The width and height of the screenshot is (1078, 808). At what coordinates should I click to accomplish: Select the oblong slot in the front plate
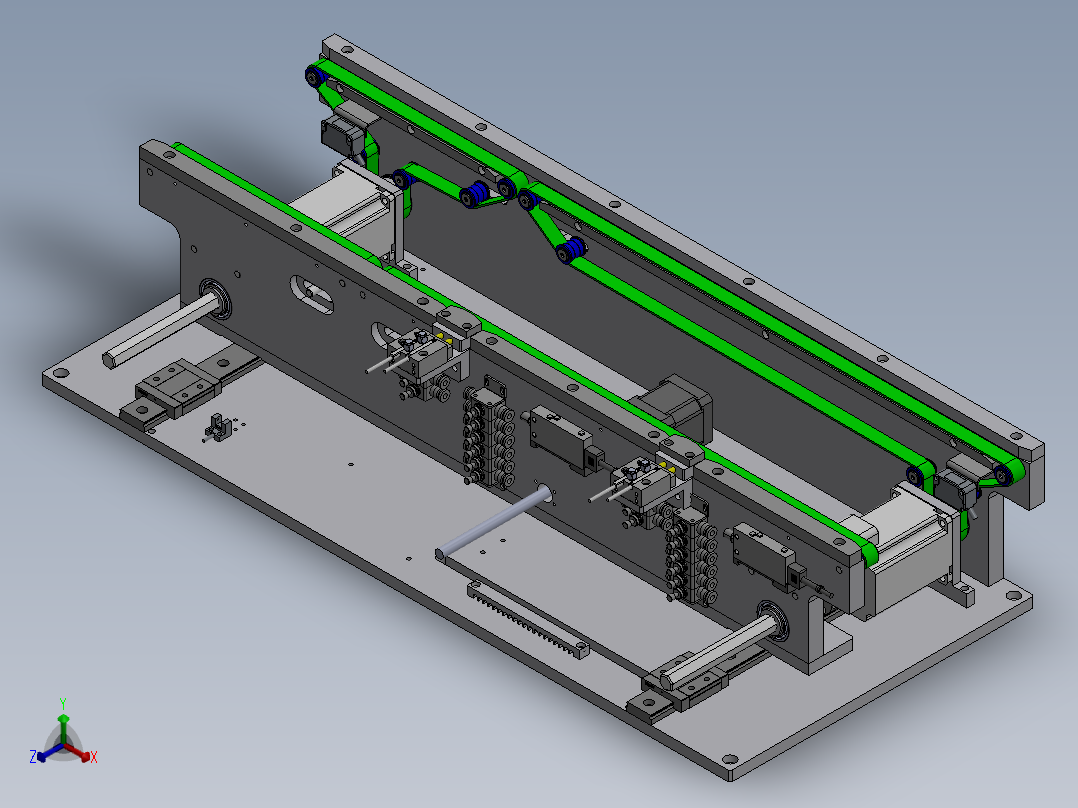pos(311,294)
